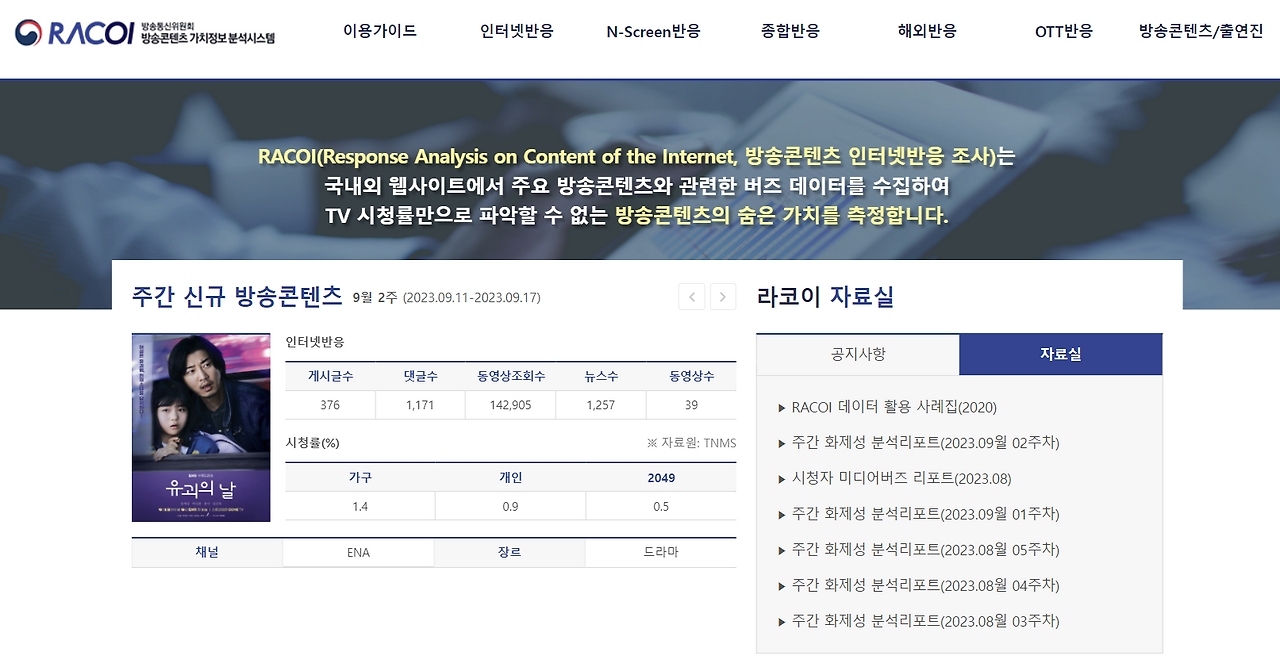Open 인터넷반응 menu
Screen dimensions: 1280x671
[x=515, y=31]
